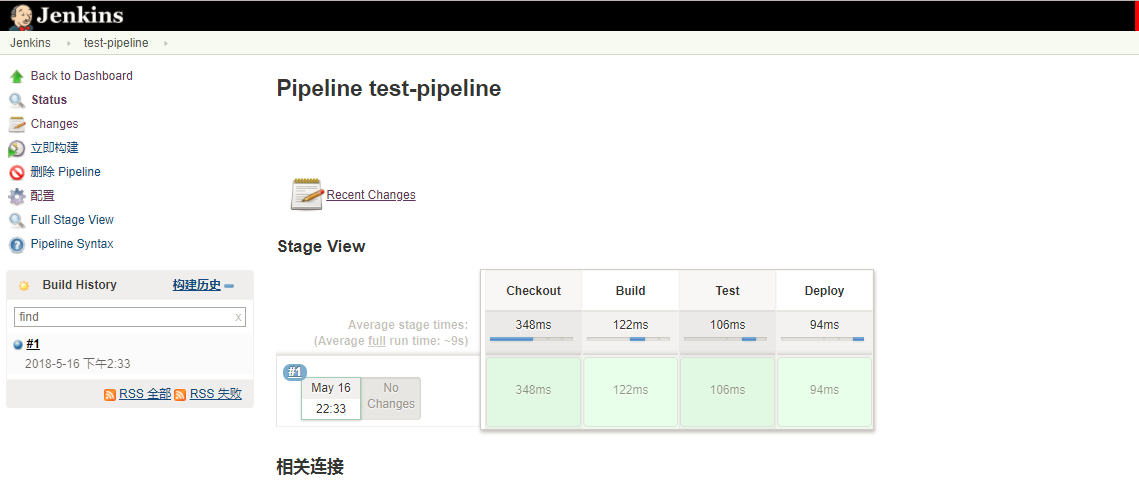The image size is (1139, 497).
Task: Click the 相关连接 heading
Action: pos(310,466)
